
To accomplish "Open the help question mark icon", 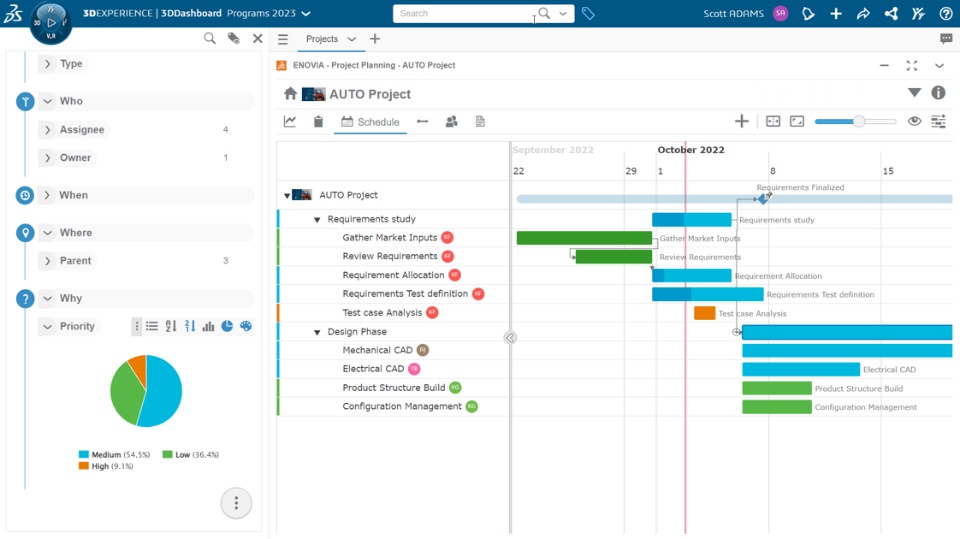I will 946,13.
